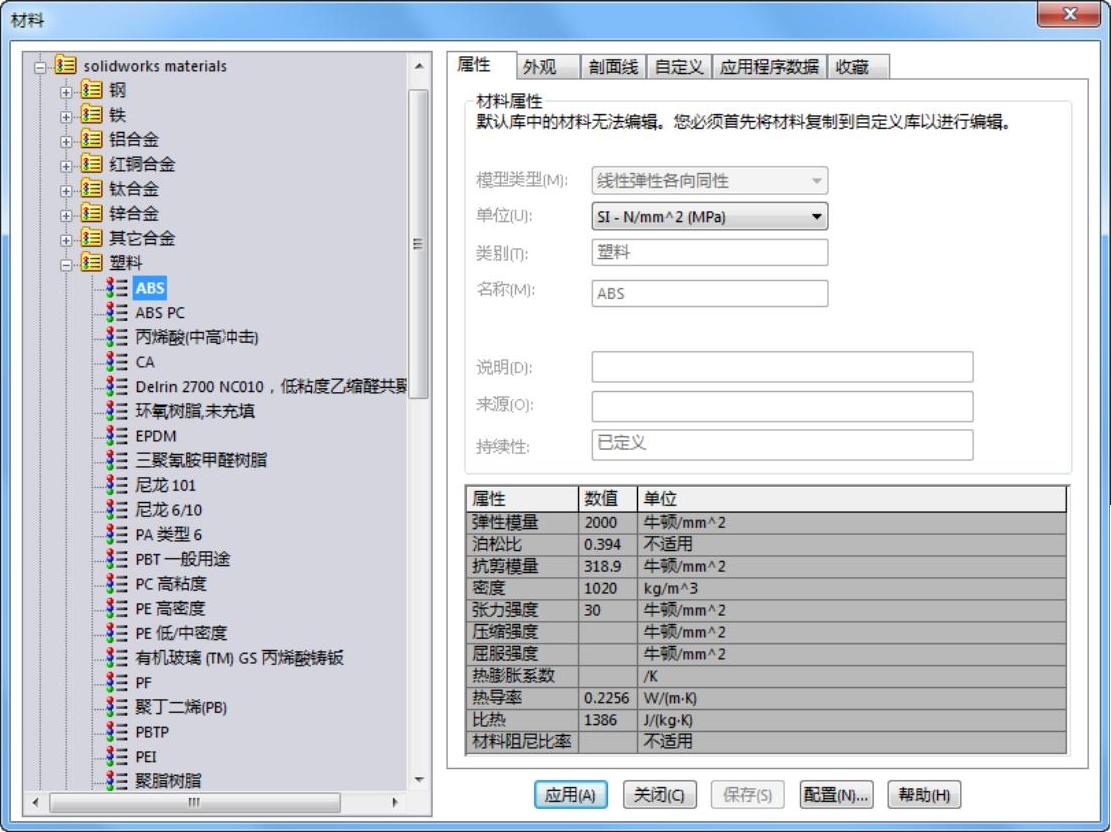Click the 帮助(H) button
Viewport: 1111px width, 832px height.
tap(924, 795)
